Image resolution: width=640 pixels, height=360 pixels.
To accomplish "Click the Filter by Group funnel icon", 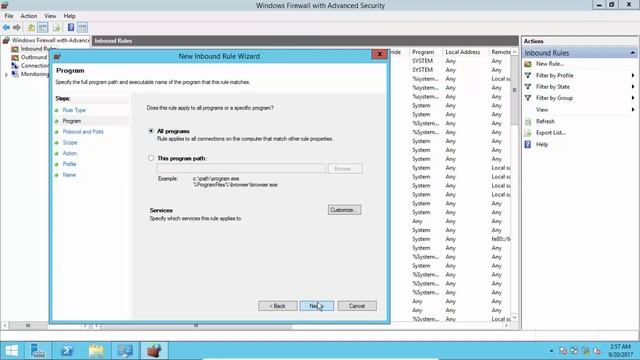I will (x=528, y=98).
